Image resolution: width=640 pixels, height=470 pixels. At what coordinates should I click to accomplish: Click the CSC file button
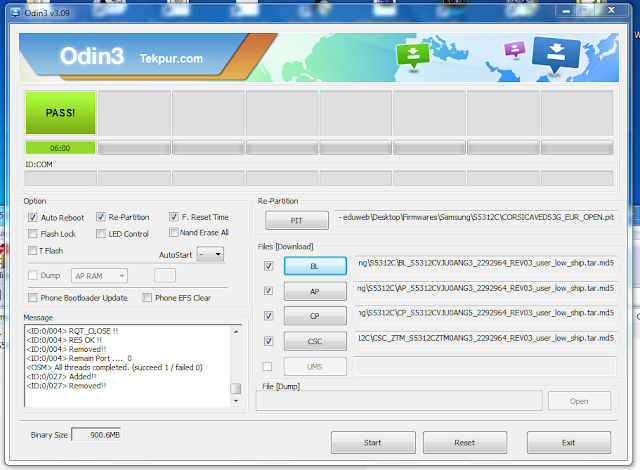(315, 341)
